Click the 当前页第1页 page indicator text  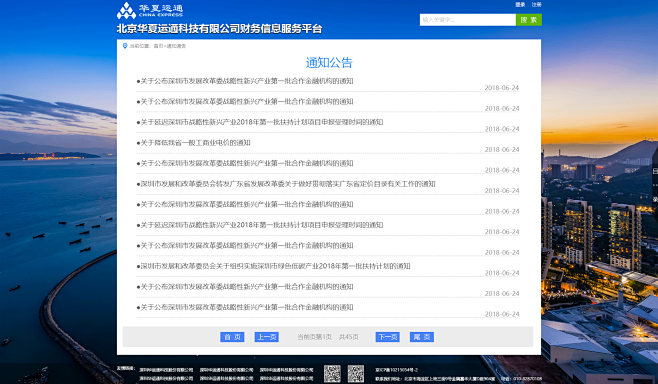pyautogui.click(x=314, y=337)
